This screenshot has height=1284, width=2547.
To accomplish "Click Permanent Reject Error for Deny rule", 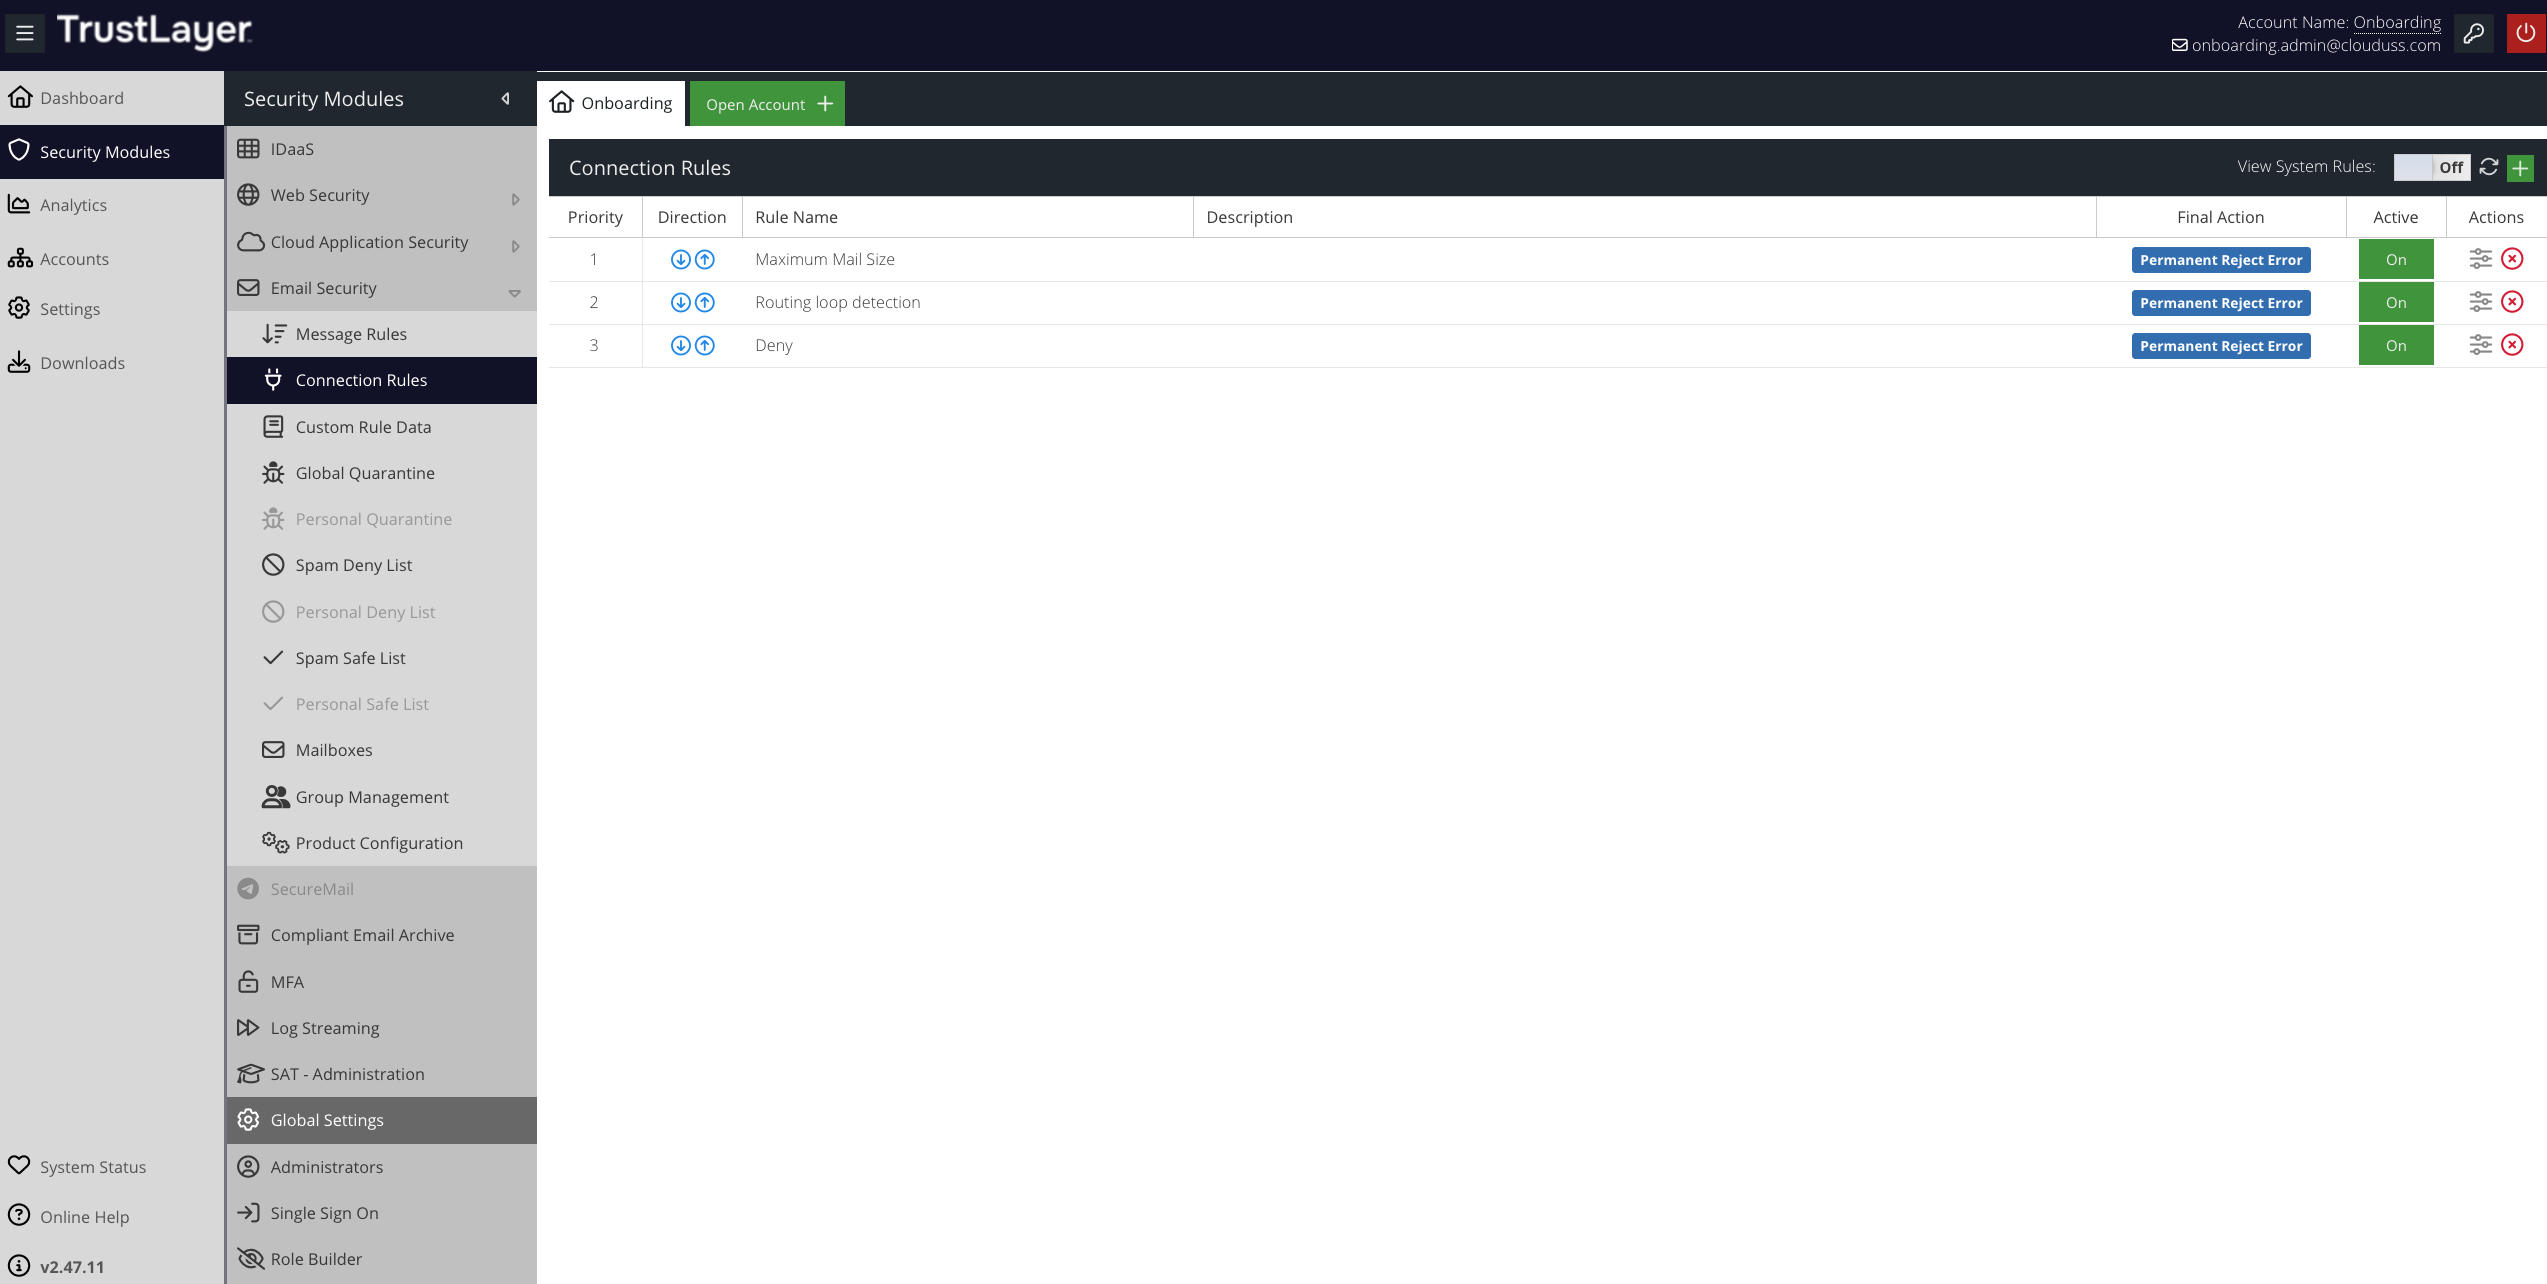I will coord(2220,346).
